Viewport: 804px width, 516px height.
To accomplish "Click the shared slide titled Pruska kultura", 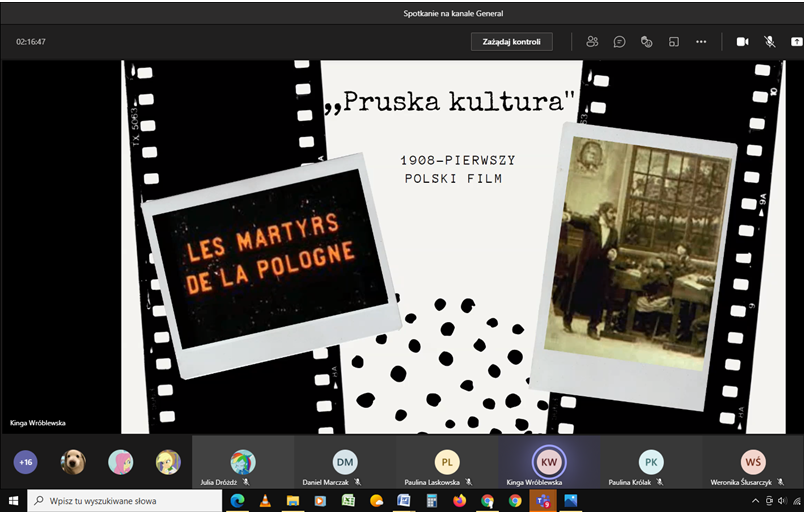I will pyautogui.click(x=453, y=247).
